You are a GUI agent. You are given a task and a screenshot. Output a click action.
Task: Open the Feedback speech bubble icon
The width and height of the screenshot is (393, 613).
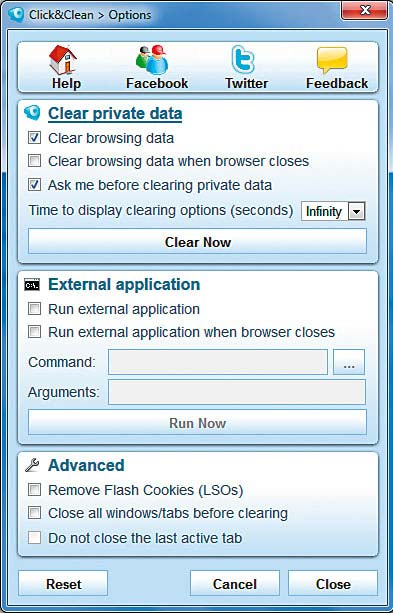332,60
